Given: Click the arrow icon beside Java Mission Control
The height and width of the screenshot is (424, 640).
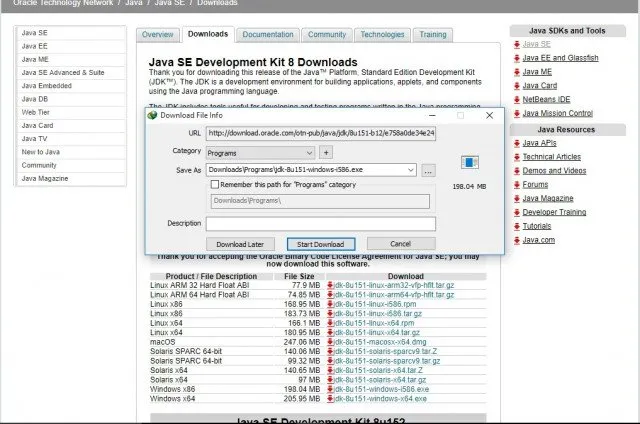Looking at the screenshot, I should pos(517,113).
